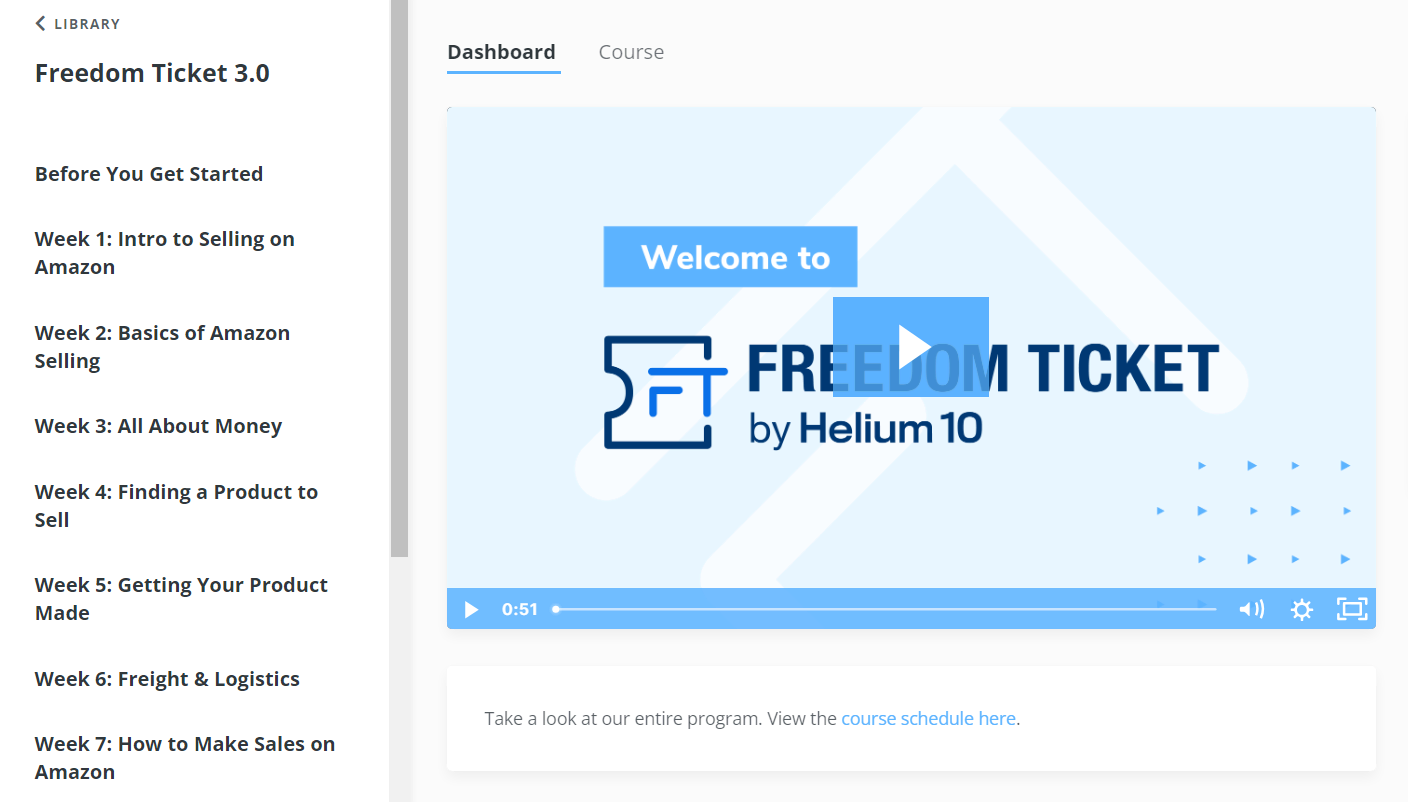The width and height of the screenshot is (1408, 802).
Task: Click the back arrow beside Library
Action: pyautogui.click(x=39, y=23)
